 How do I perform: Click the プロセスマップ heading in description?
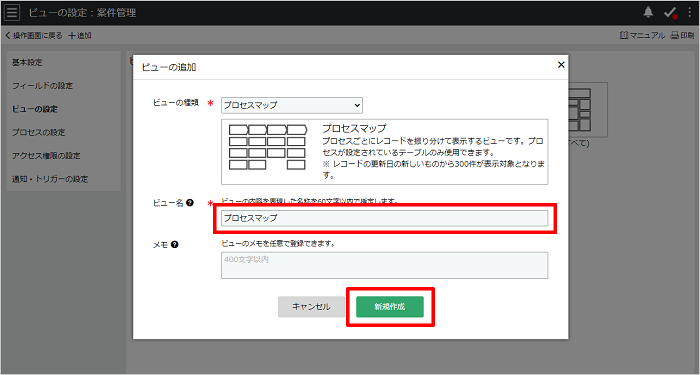[x=354, y=128]
